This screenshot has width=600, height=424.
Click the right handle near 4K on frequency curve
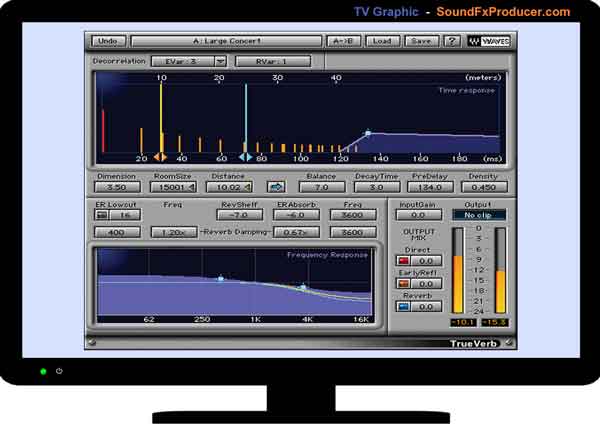303,287
